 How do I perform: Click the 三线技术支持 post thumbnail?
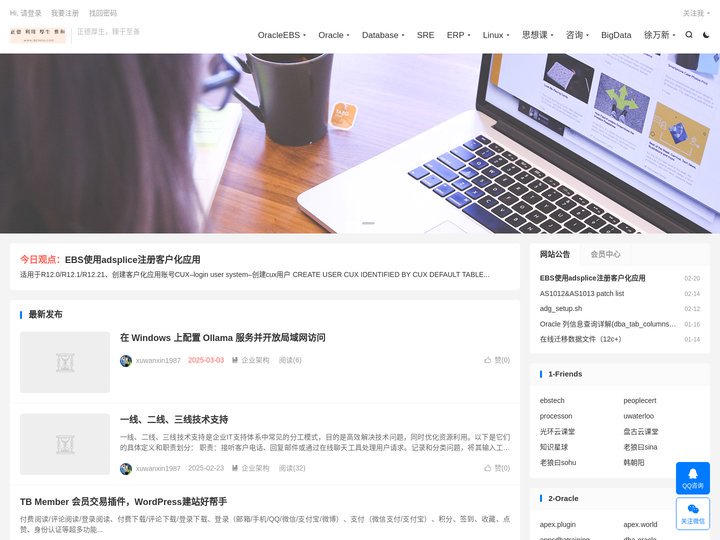[65, 444]
